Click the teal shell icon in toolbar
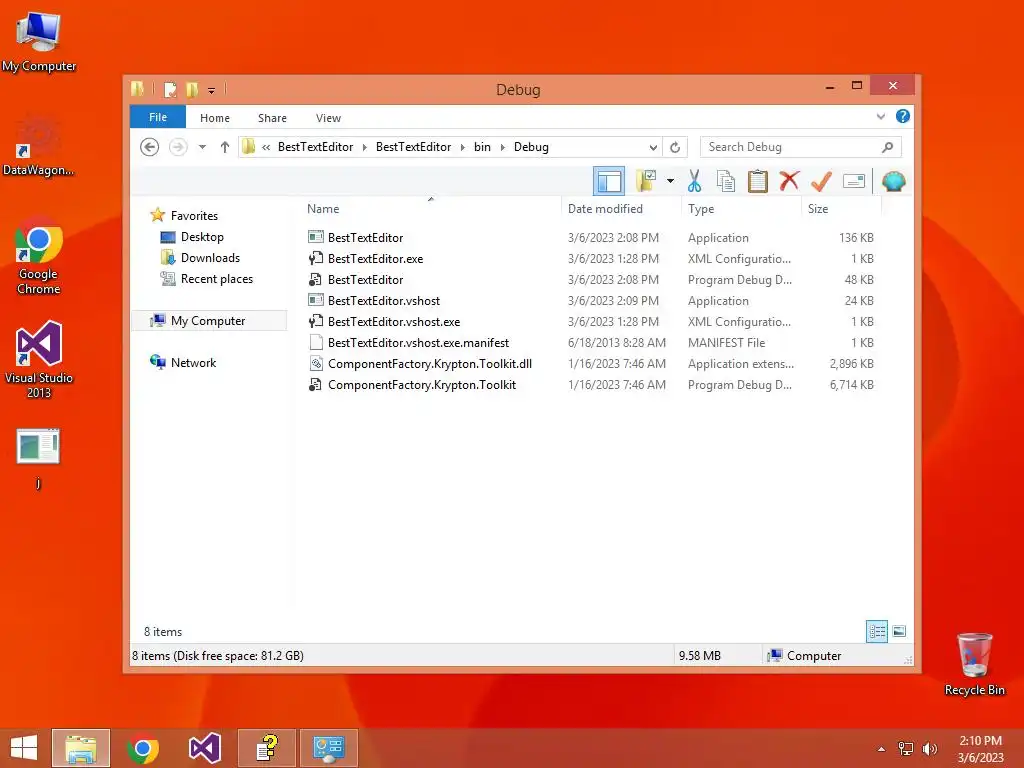1024x768 pixels. pyautogui.click(x=893, y=181)
